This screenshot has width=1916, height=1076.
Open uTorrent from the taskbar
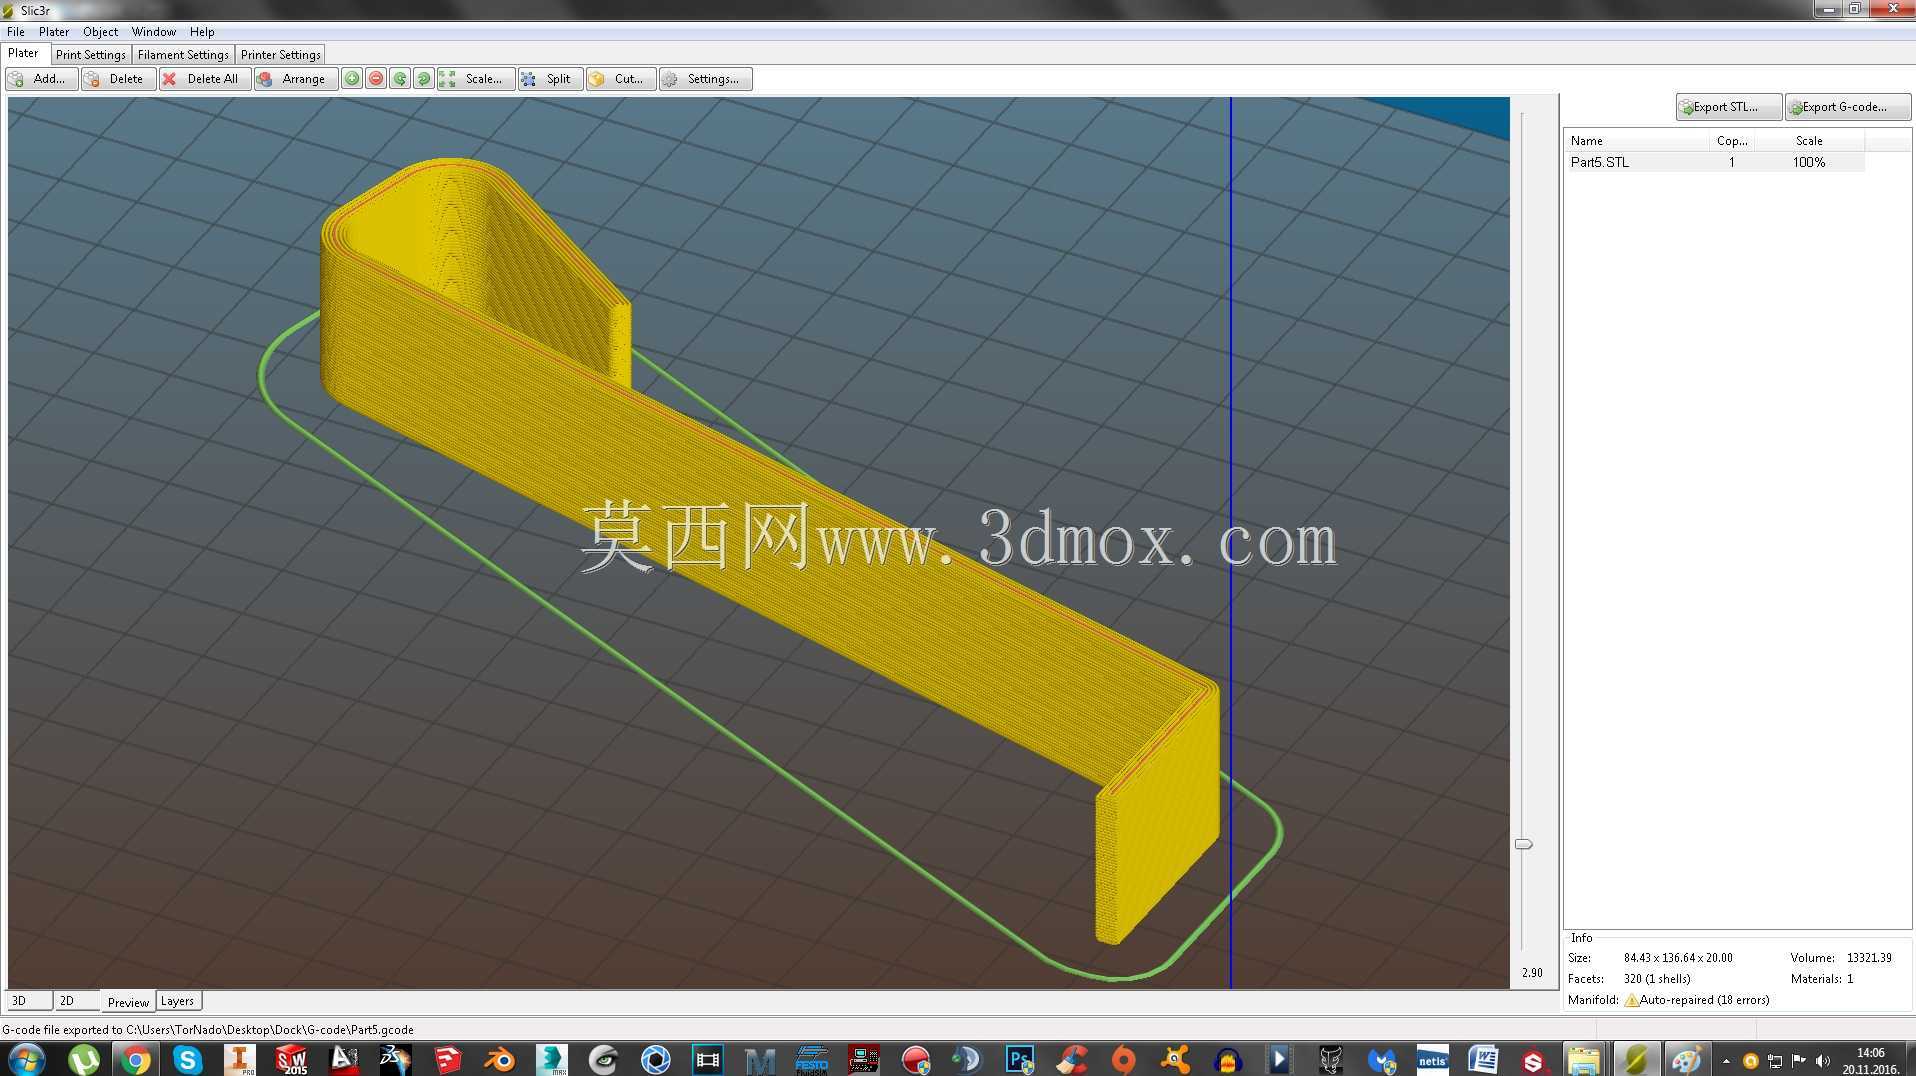click(83, 1060)
